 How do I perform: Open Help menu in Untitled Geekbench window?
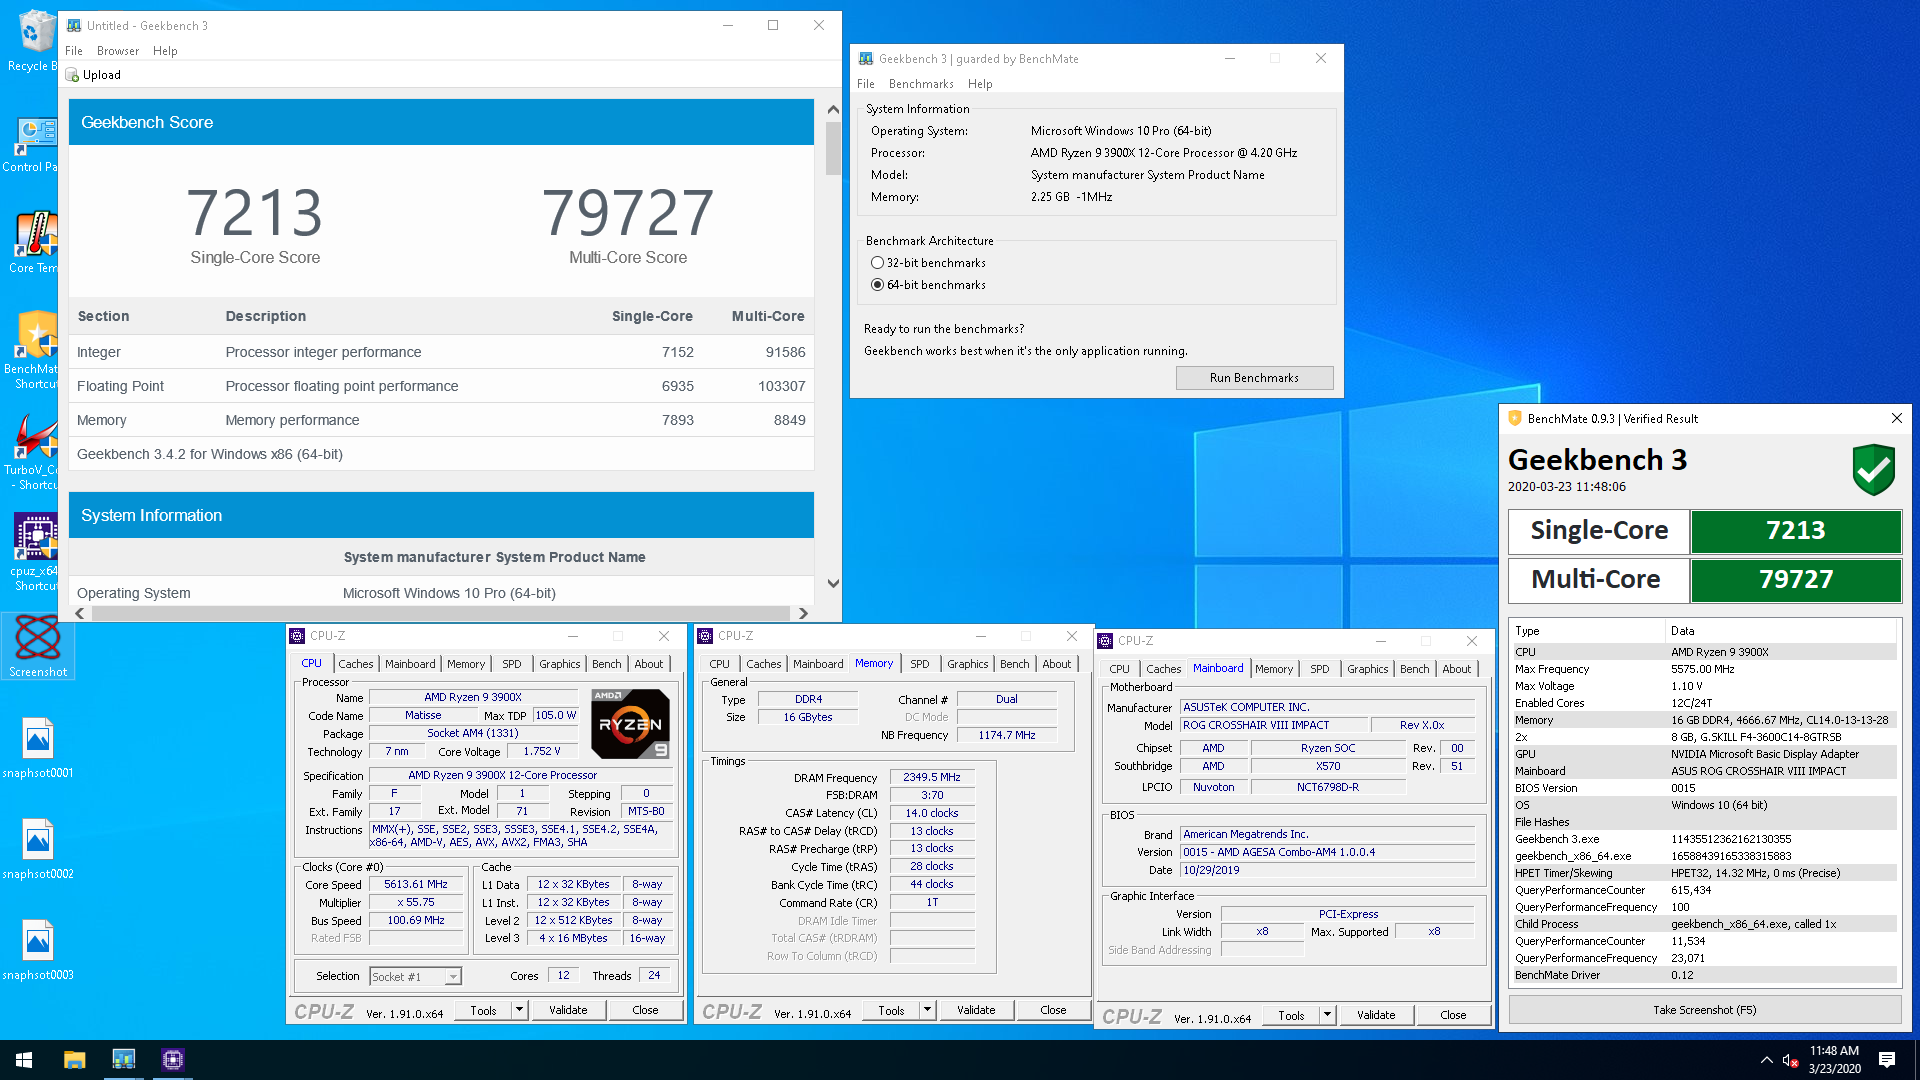point(165,51)
